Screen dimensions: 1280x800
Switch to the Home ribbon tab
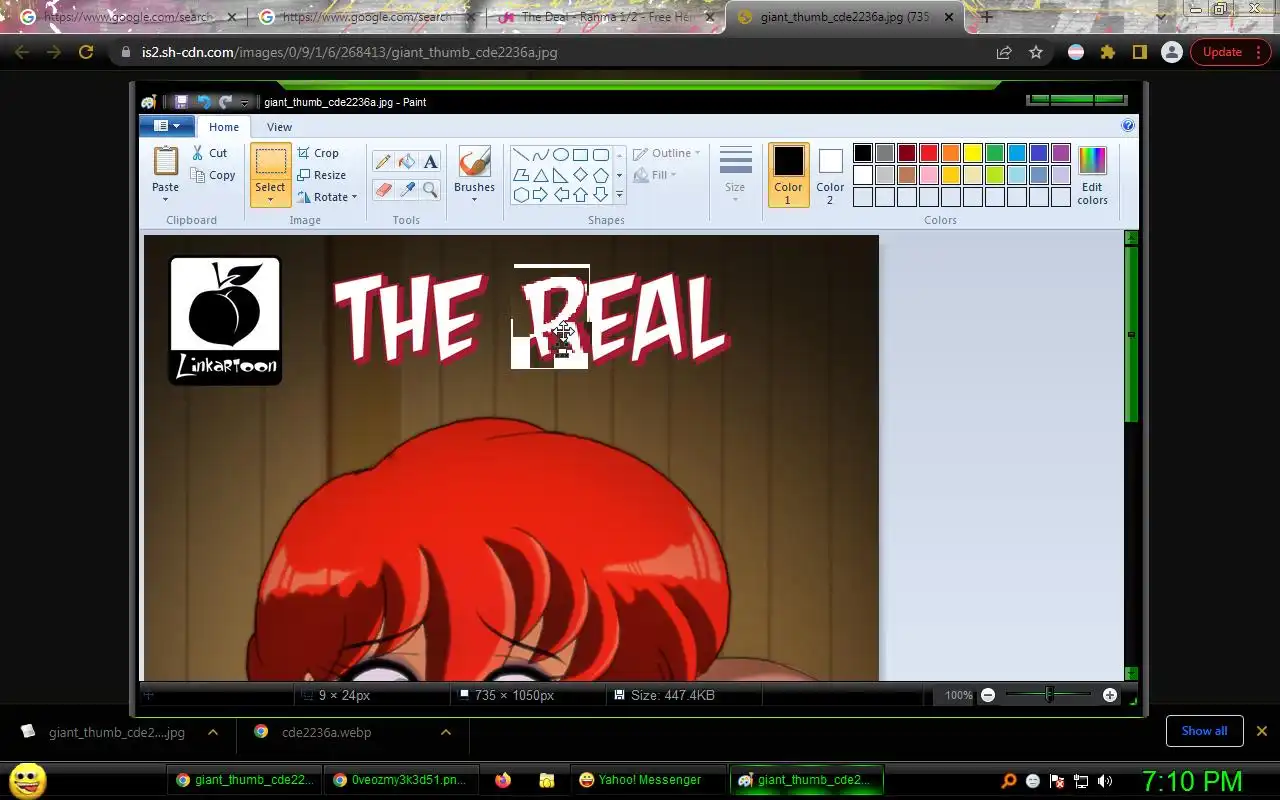pyautogui.click(x=224, y=127)
